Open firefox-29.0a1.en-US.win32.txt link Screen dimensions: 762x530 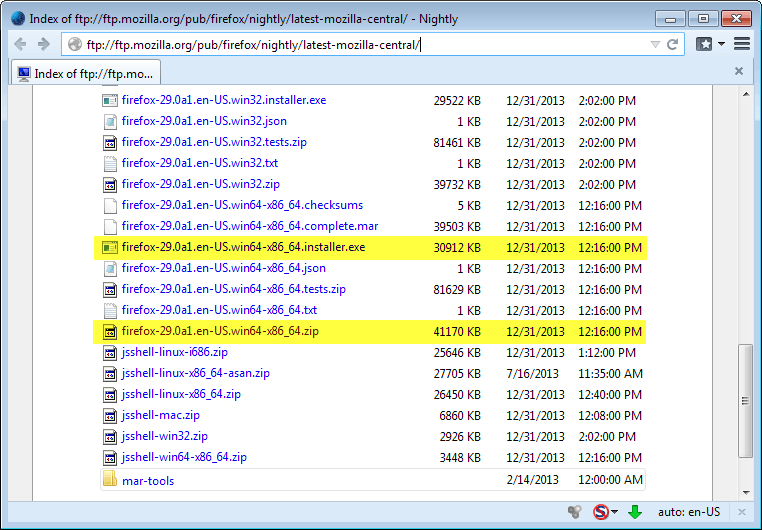coord(200,163)
